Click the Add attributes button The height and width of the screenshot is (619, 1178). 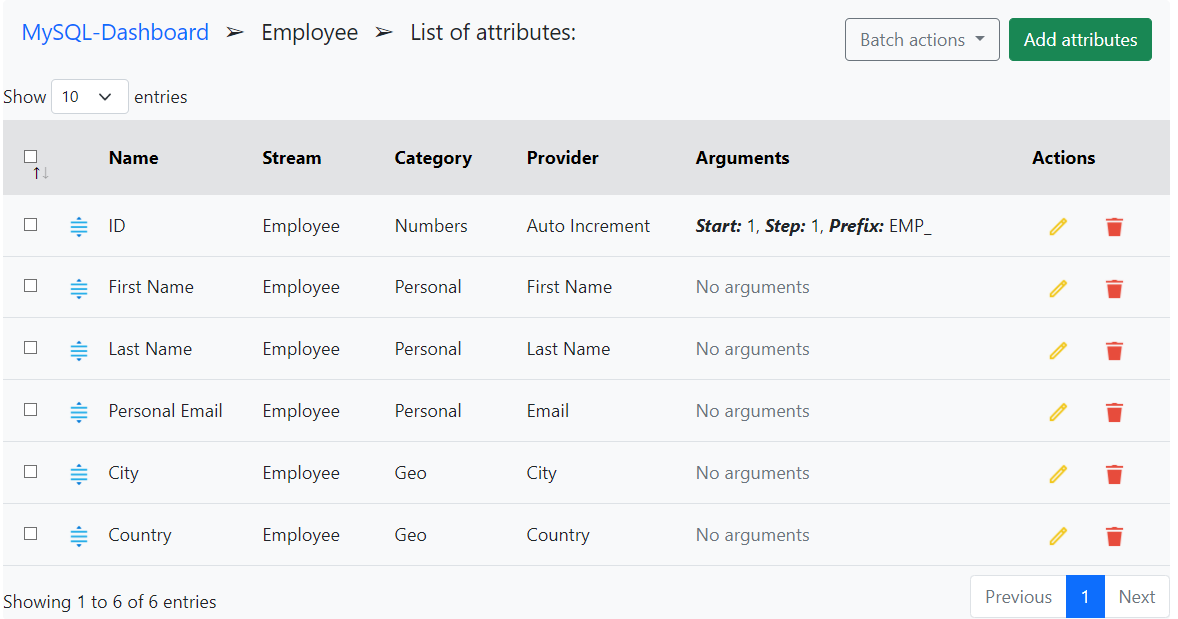[x=1080, y=40]
